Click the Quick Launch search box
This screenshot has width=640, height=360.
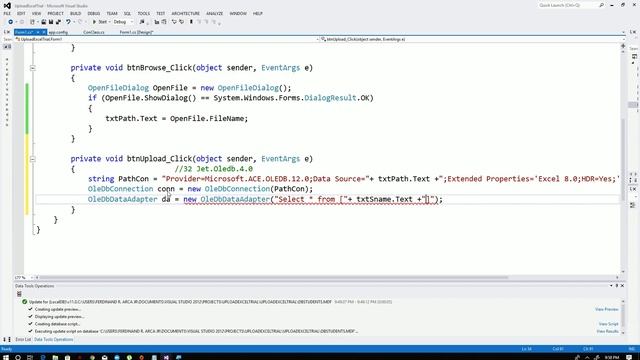tap(571, 5)
